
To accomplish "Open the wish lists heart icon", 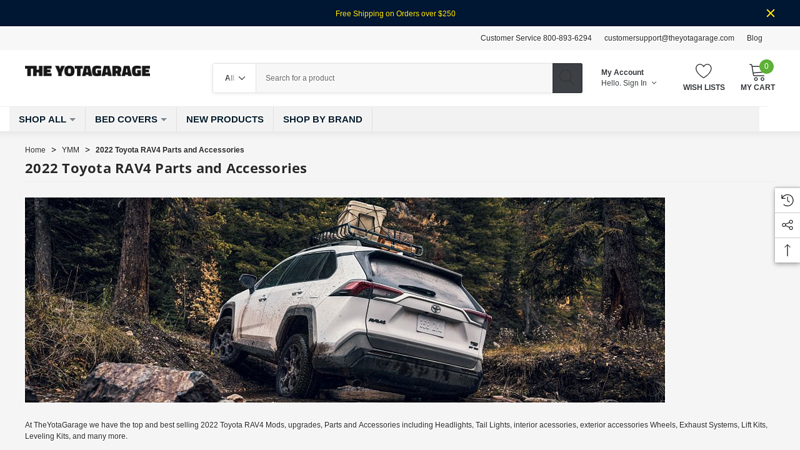I will pos(704,71).
